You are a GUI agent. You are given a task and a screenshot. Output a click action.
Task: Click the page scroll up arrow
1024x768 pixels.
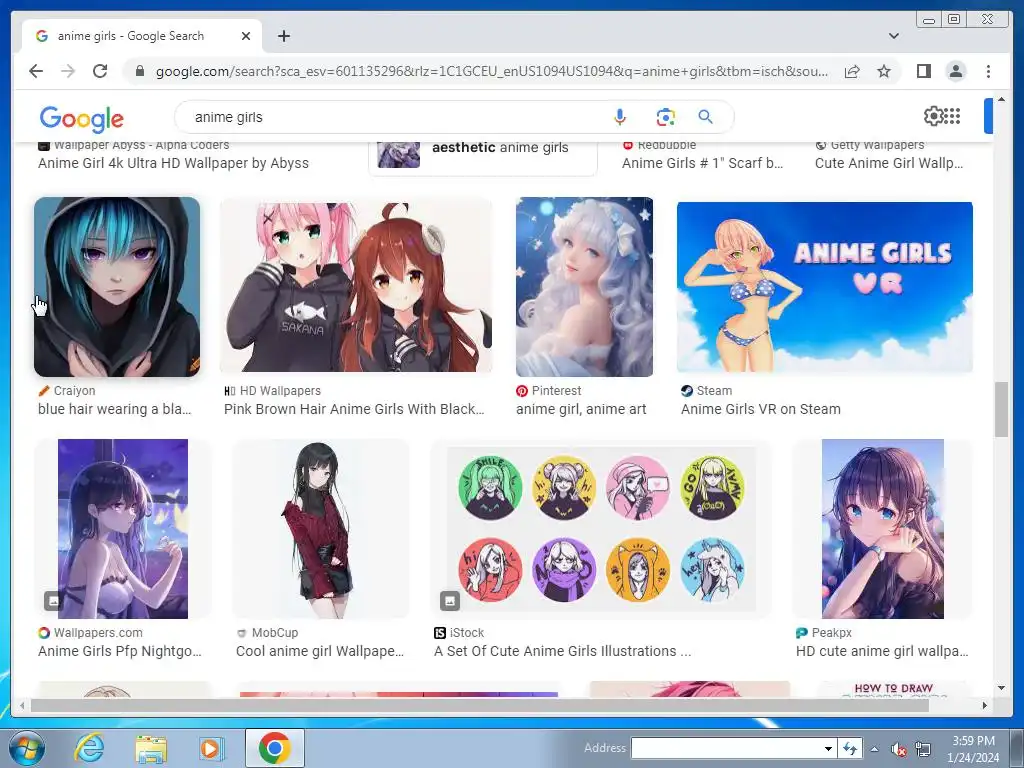(x=1001, y=99)
